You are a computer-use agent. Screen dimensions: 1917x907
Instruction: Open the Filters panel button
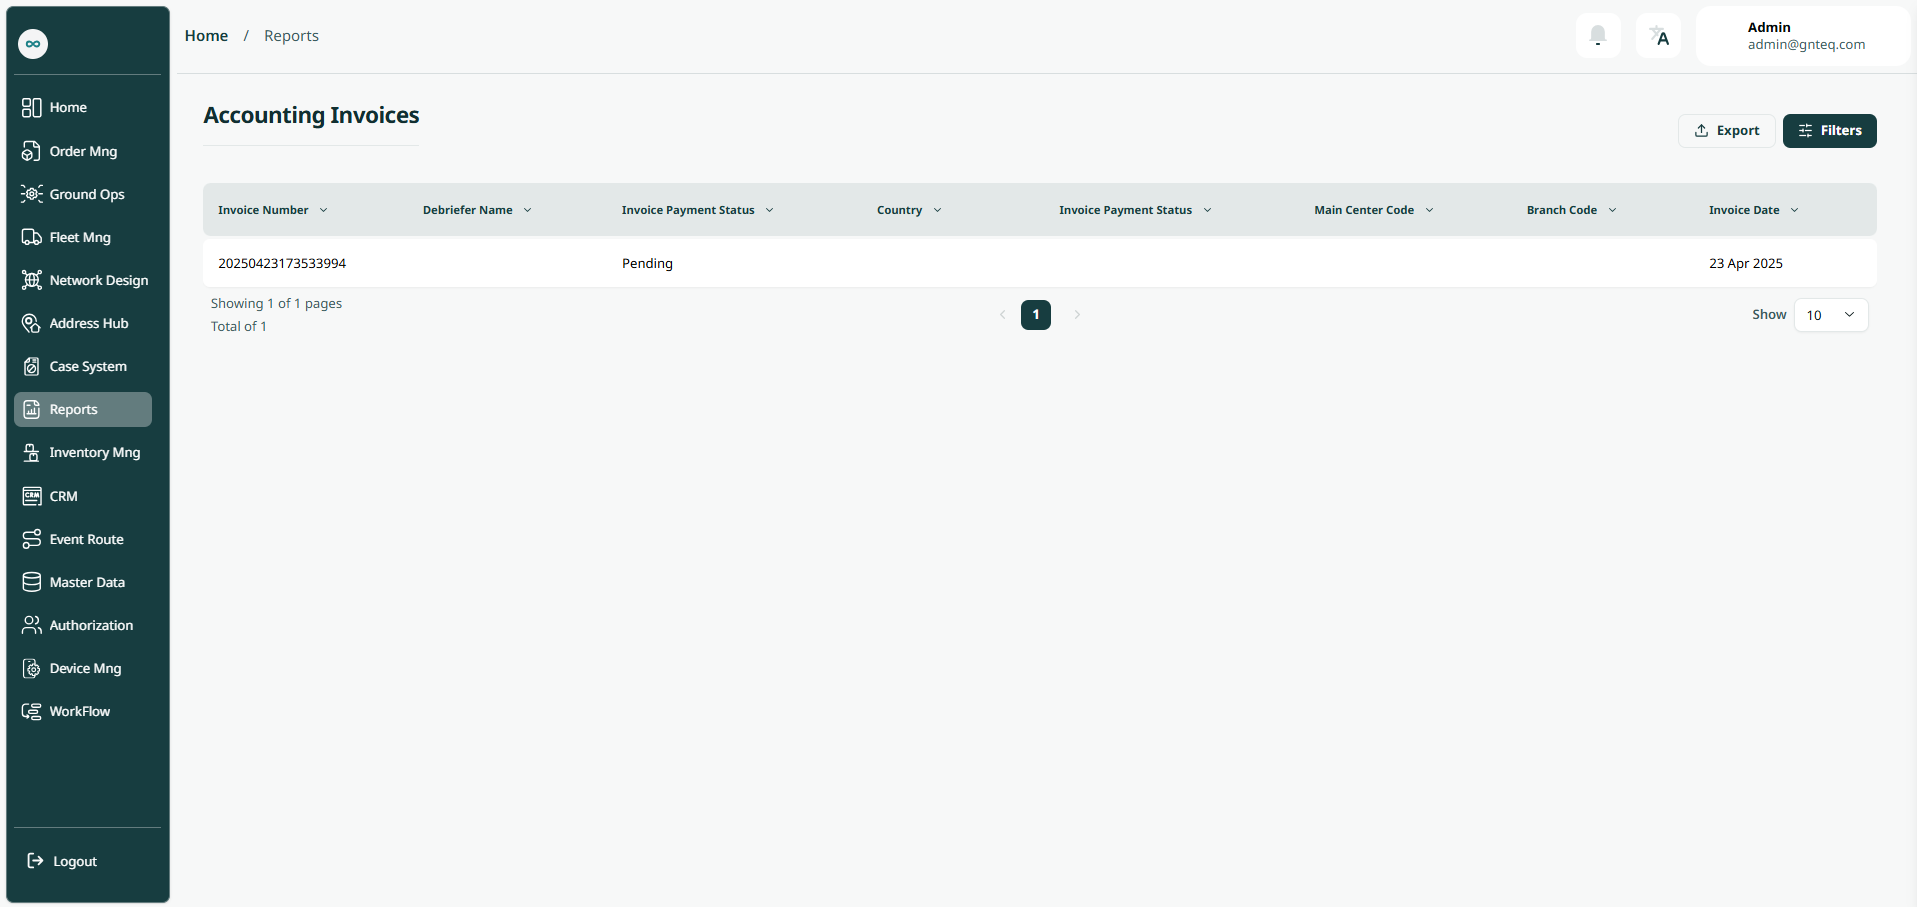pyautogui.click(x=1829, y=131)
